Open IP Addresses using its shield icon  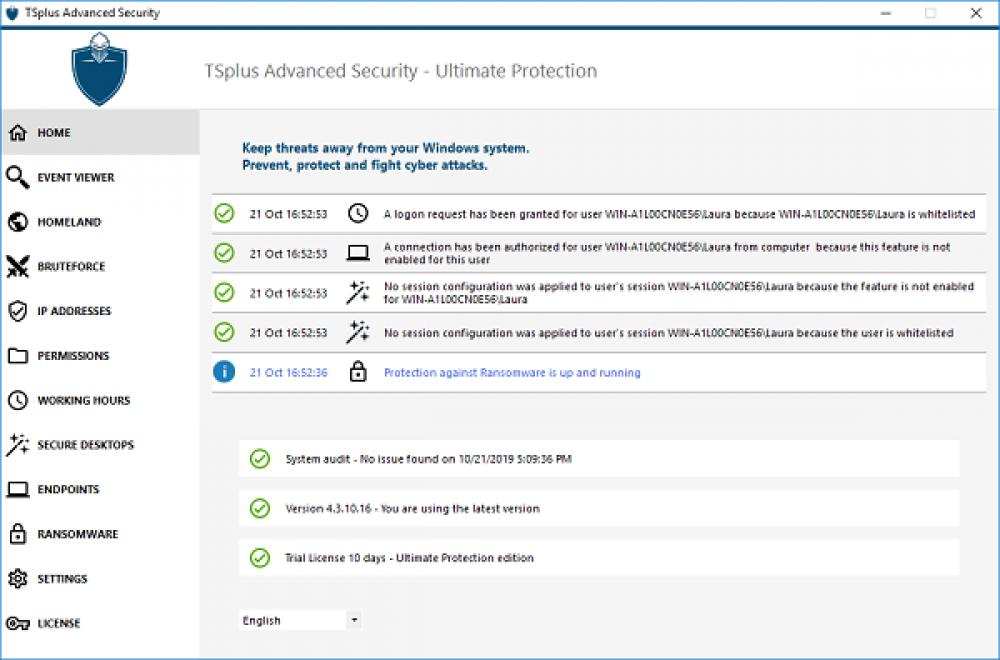pyautogui.click(x=17, y=311)
